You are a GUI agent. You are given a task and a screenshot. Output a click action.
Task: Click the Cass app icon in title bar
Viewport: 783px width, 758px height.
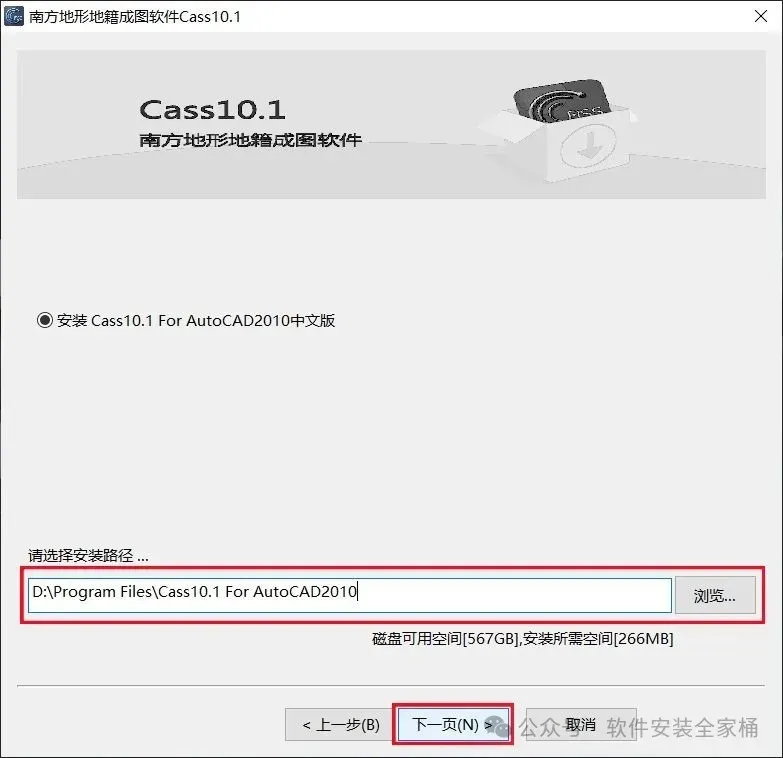[13, 16]
